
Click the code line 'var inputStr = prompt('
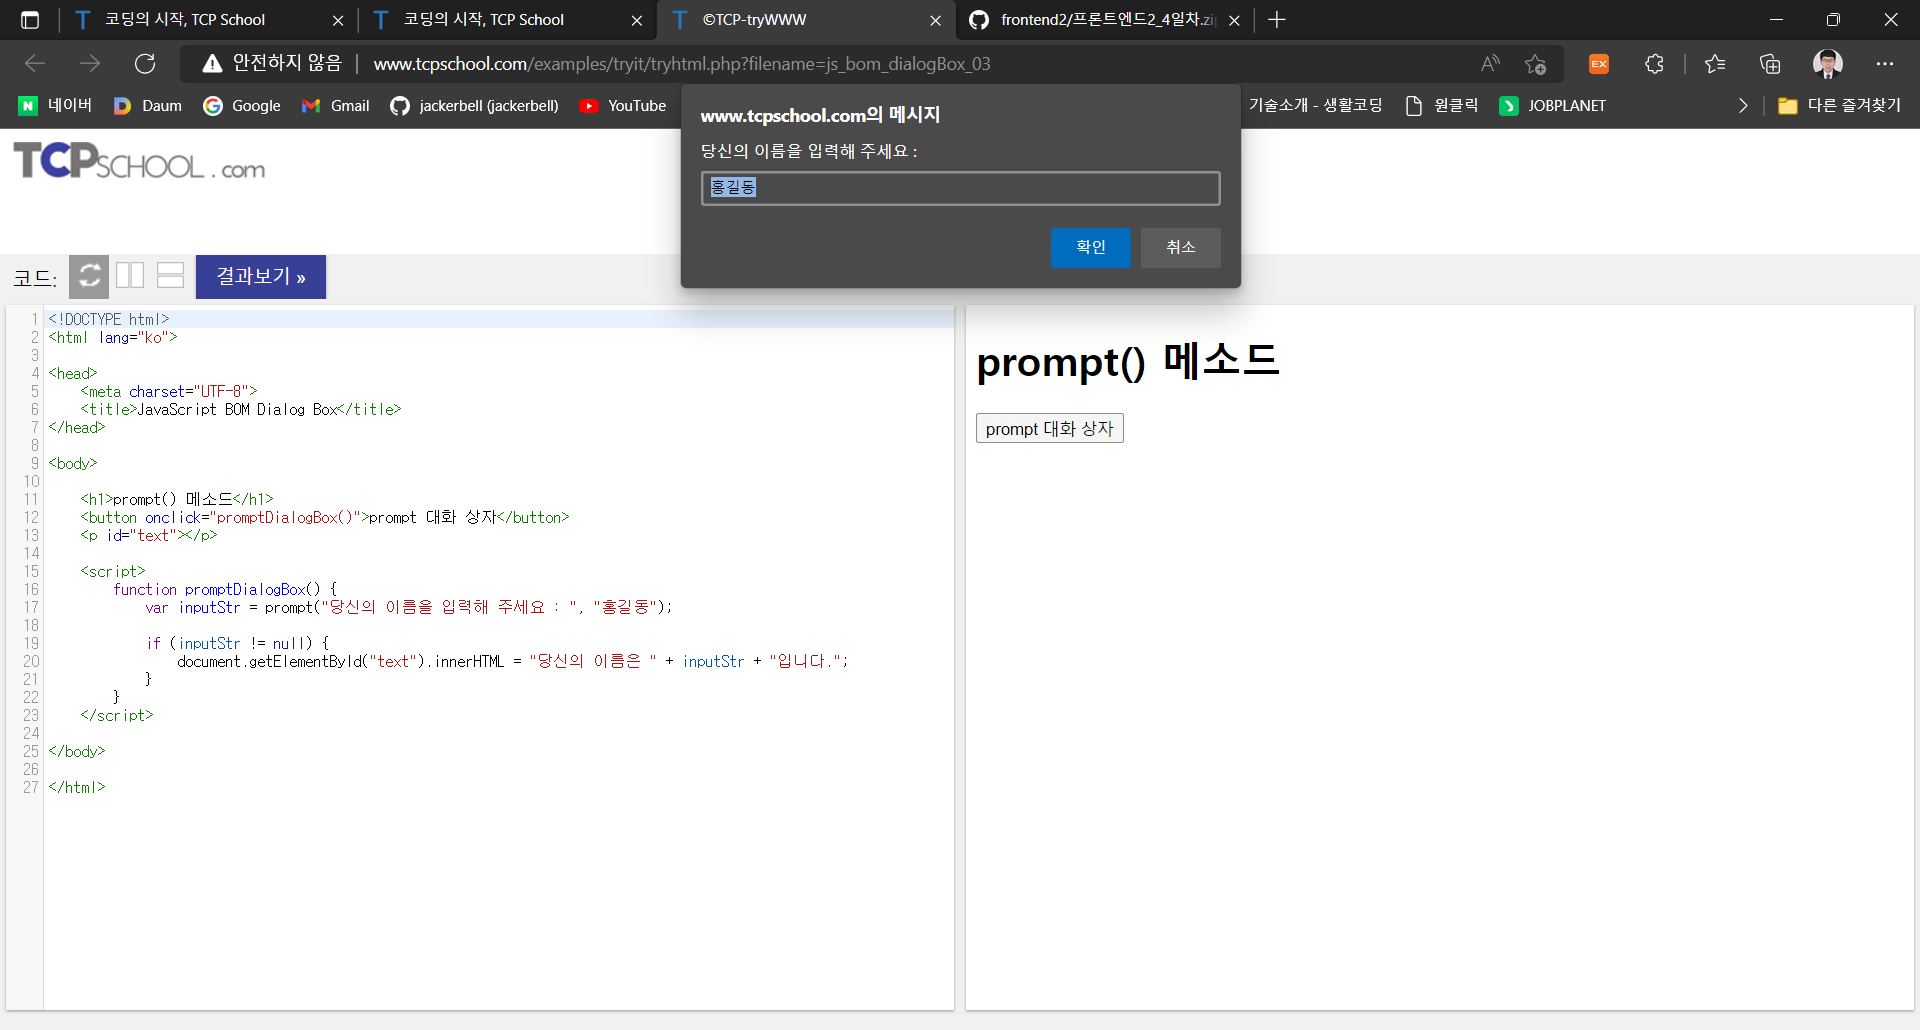(x=409, y=607)
